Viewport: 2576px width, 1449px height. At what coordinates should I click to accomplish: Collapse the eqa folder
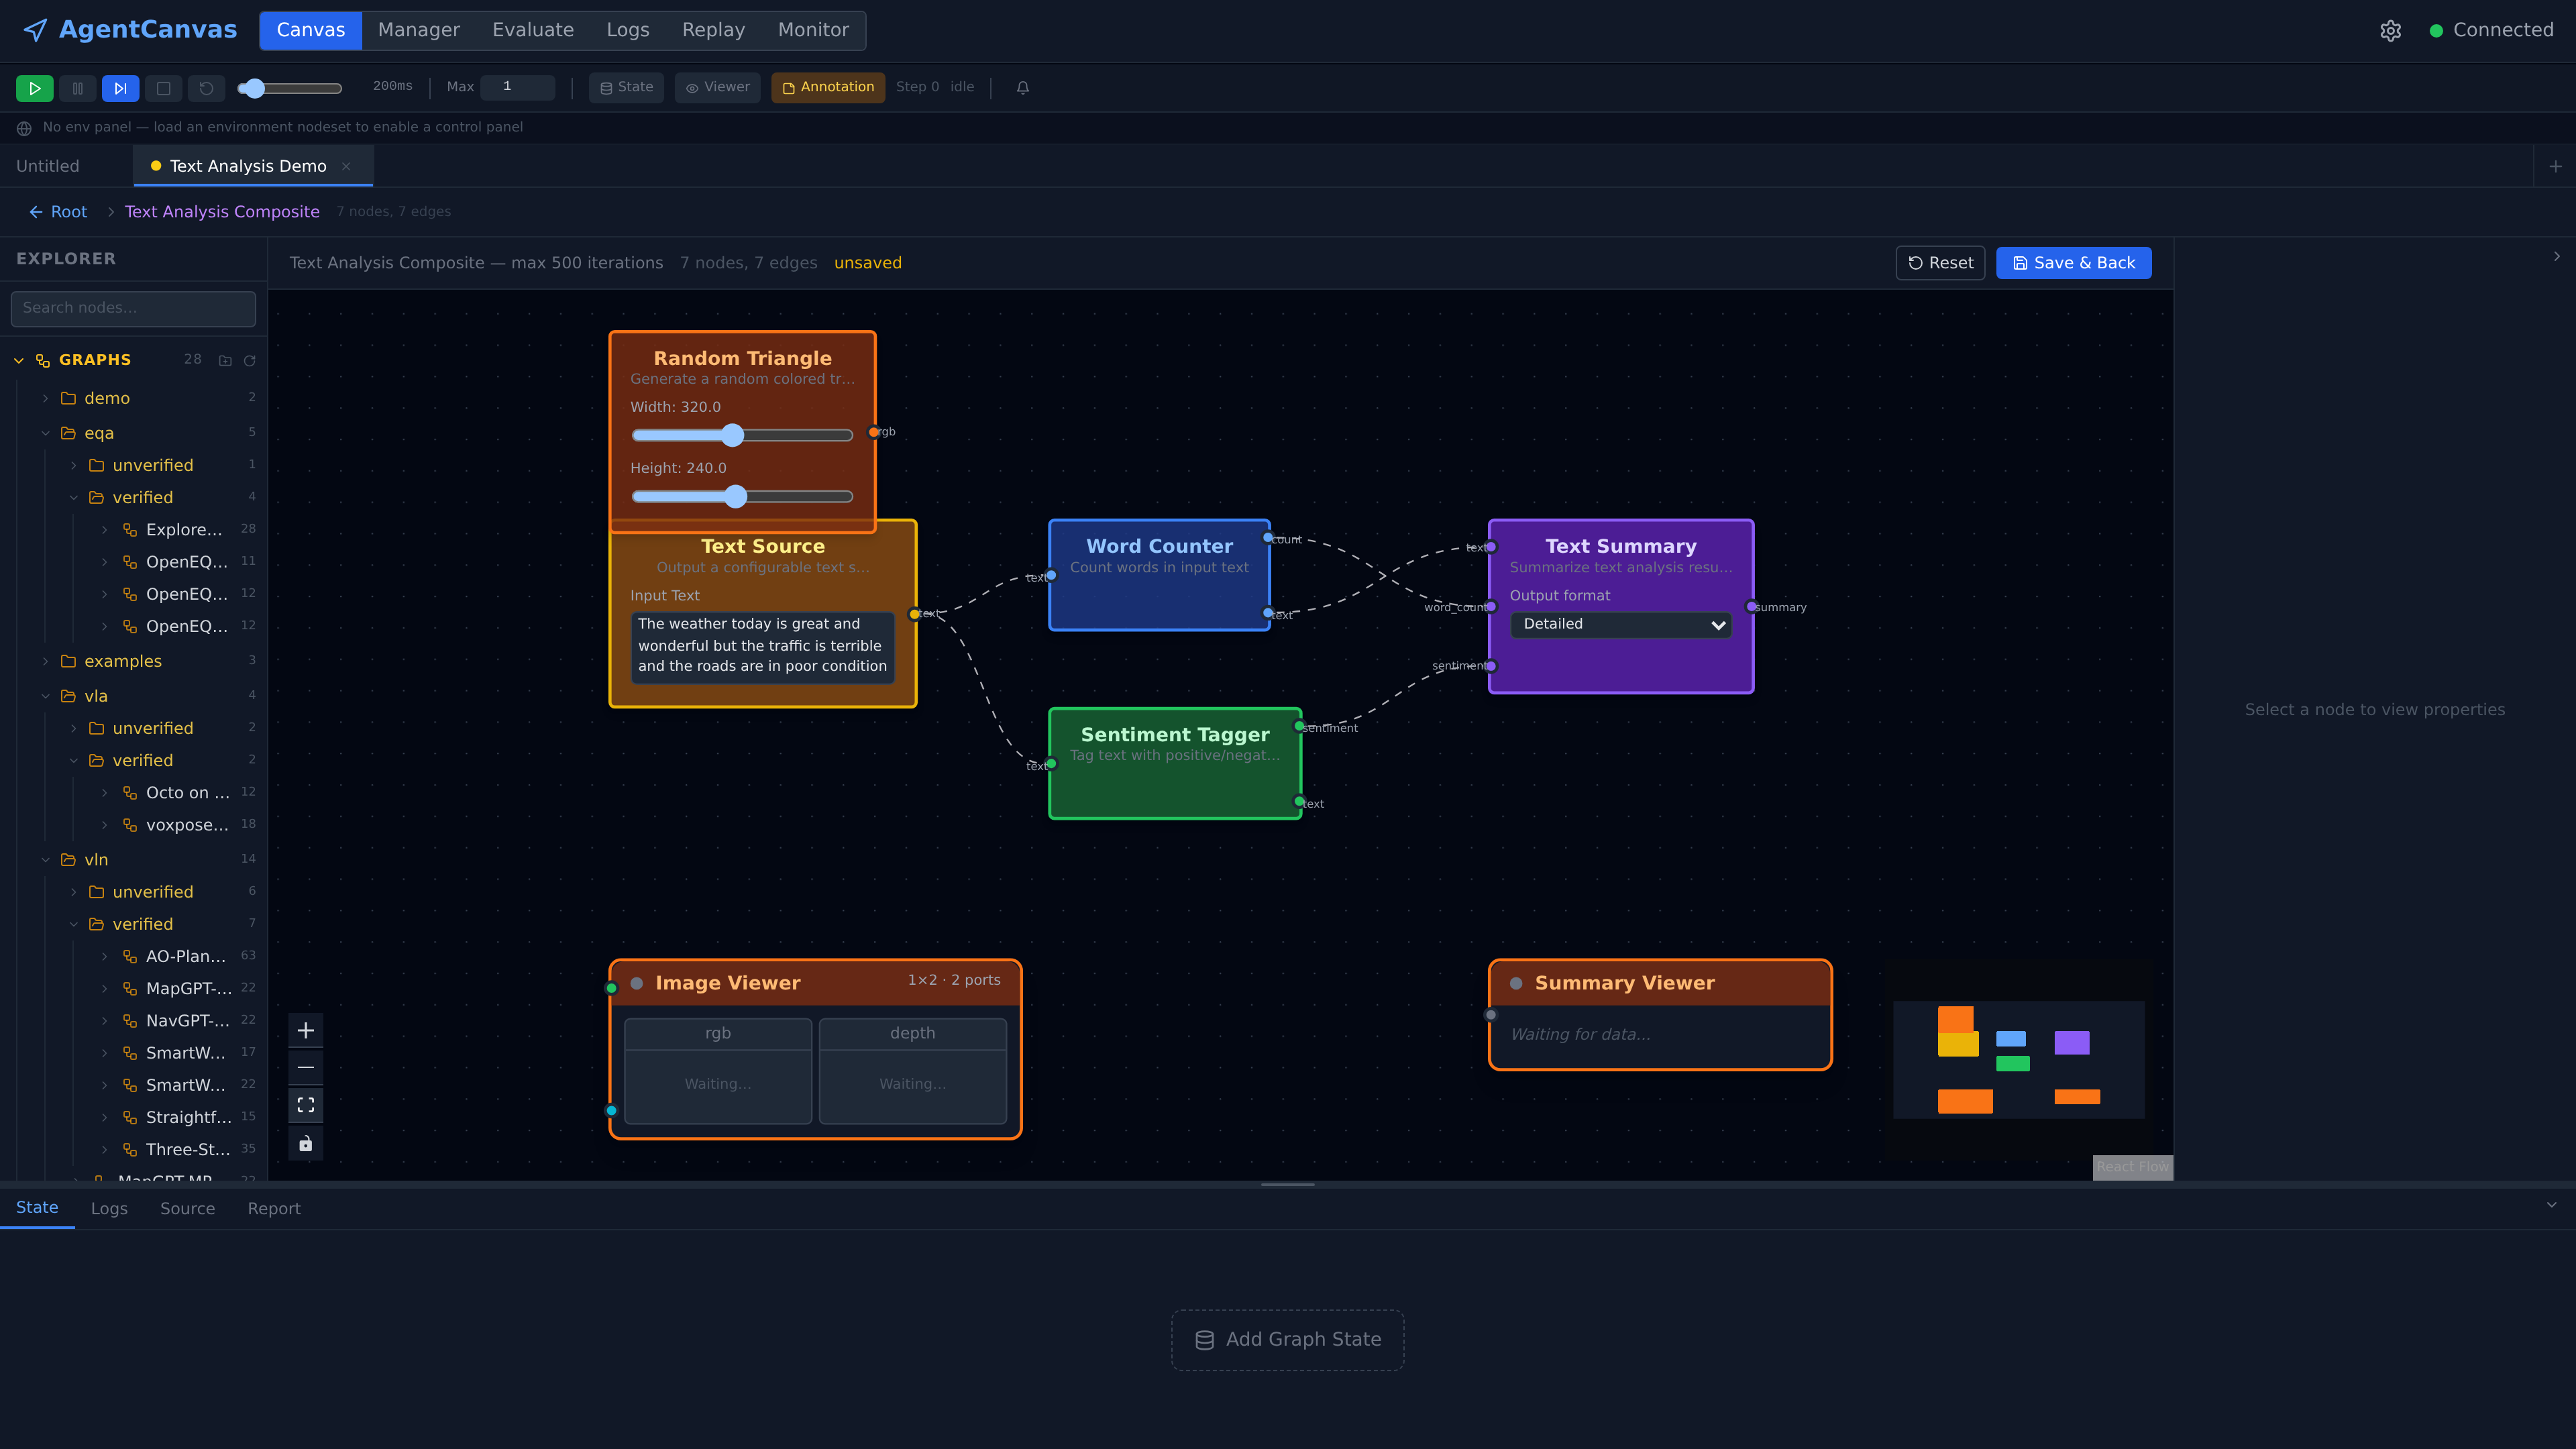point(45,433)
